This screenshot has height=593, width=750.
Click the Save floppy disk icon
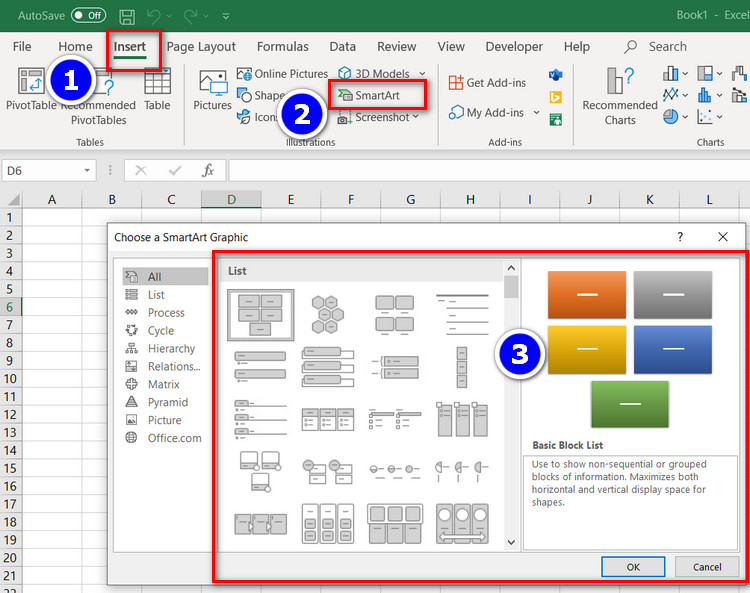127,17
